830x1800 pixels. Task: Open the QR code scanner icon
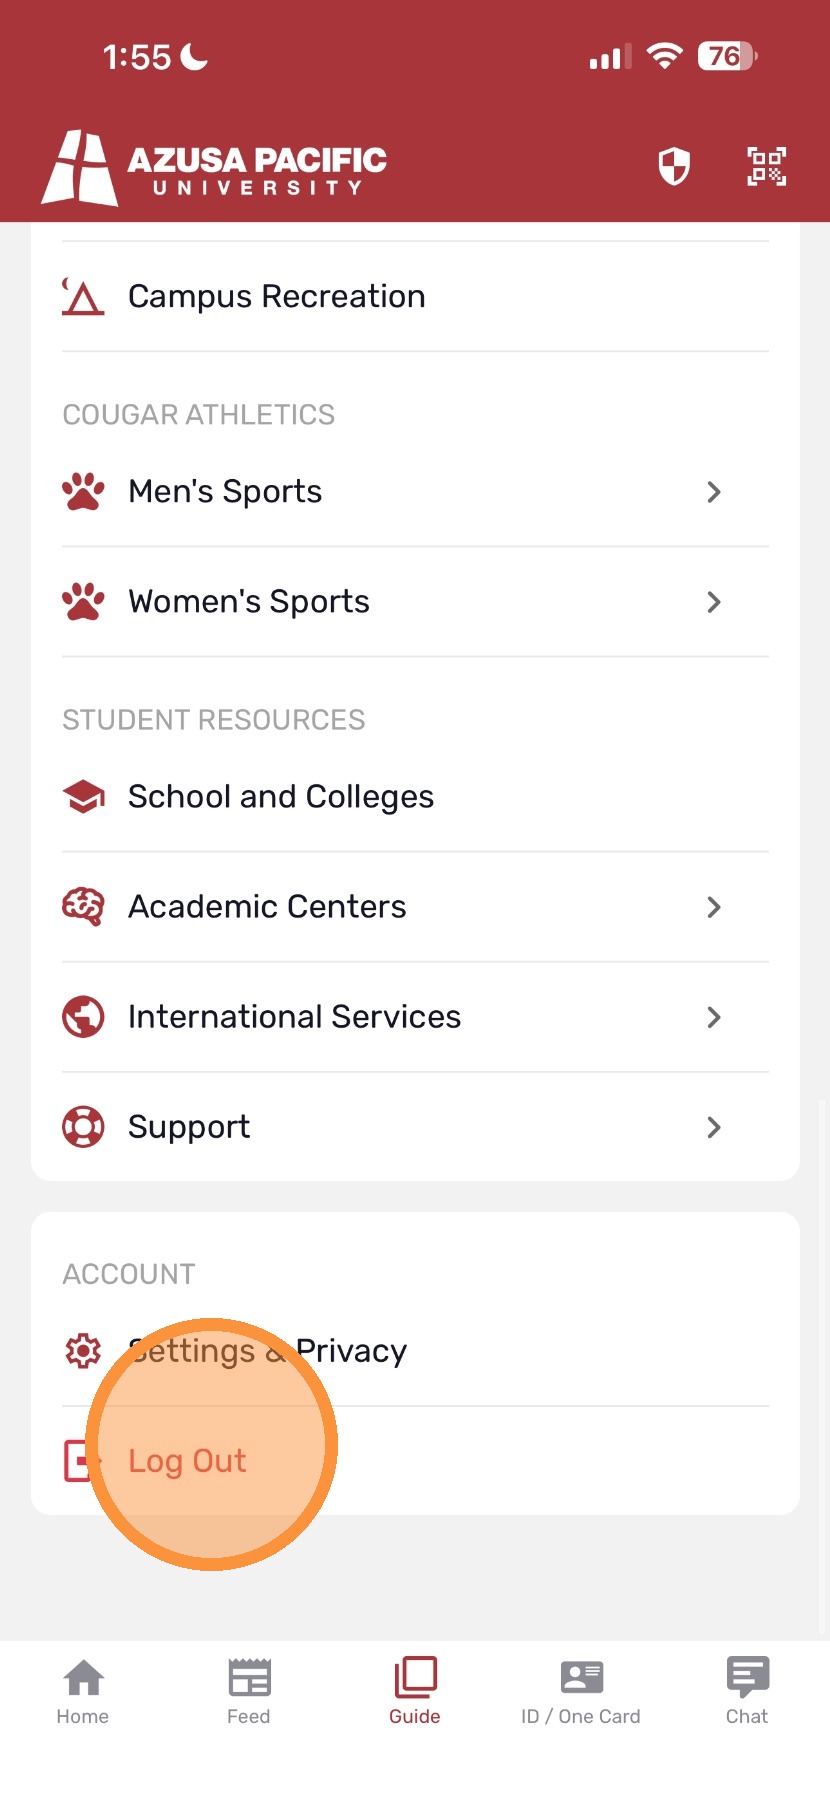coord(767,166)
